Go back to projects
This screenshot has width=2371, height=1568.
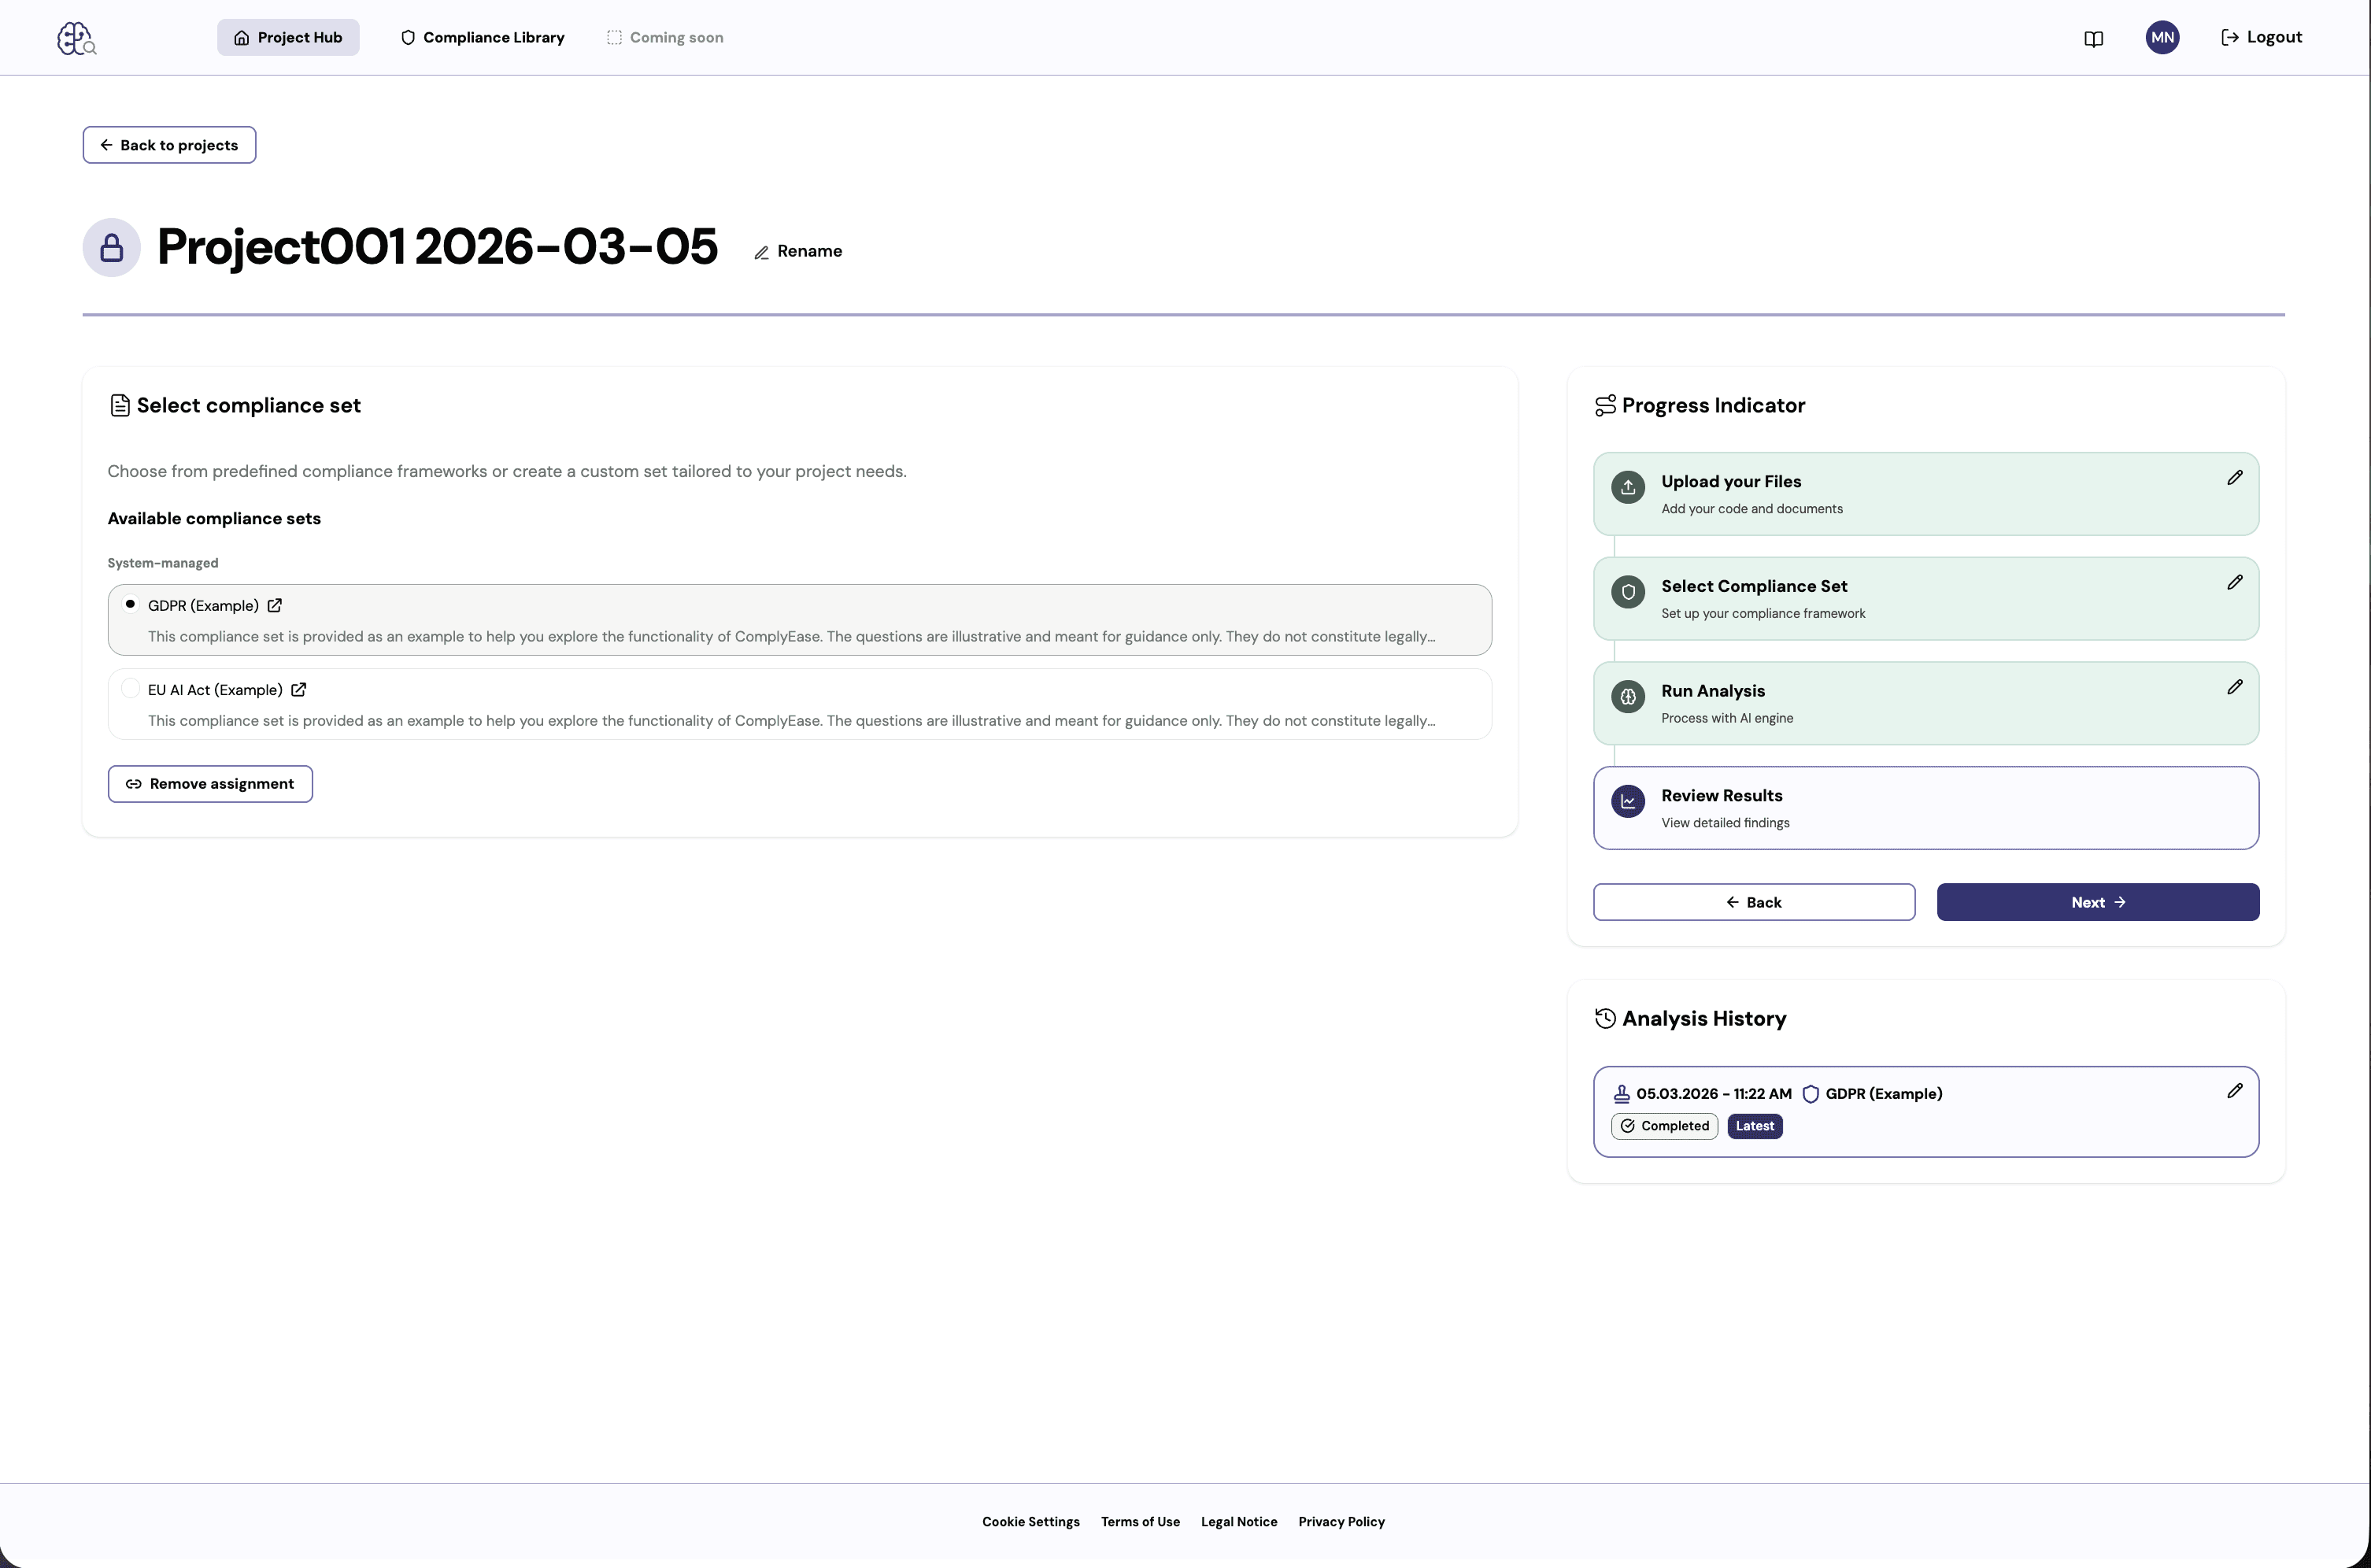coord(169,145)
